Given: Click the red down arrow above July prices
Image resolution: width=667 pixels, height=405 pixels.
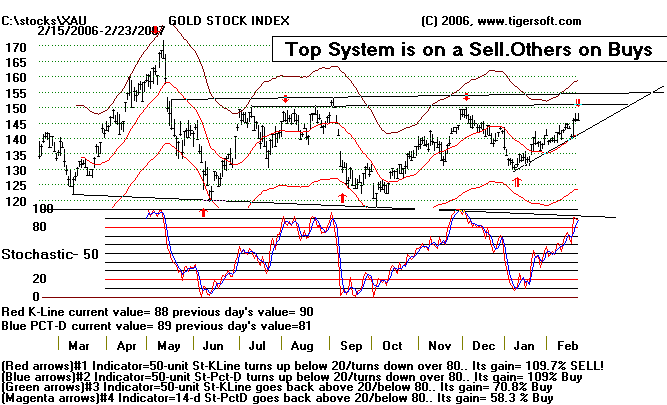Looking at the screenshot, I should [x=285, y=98].
